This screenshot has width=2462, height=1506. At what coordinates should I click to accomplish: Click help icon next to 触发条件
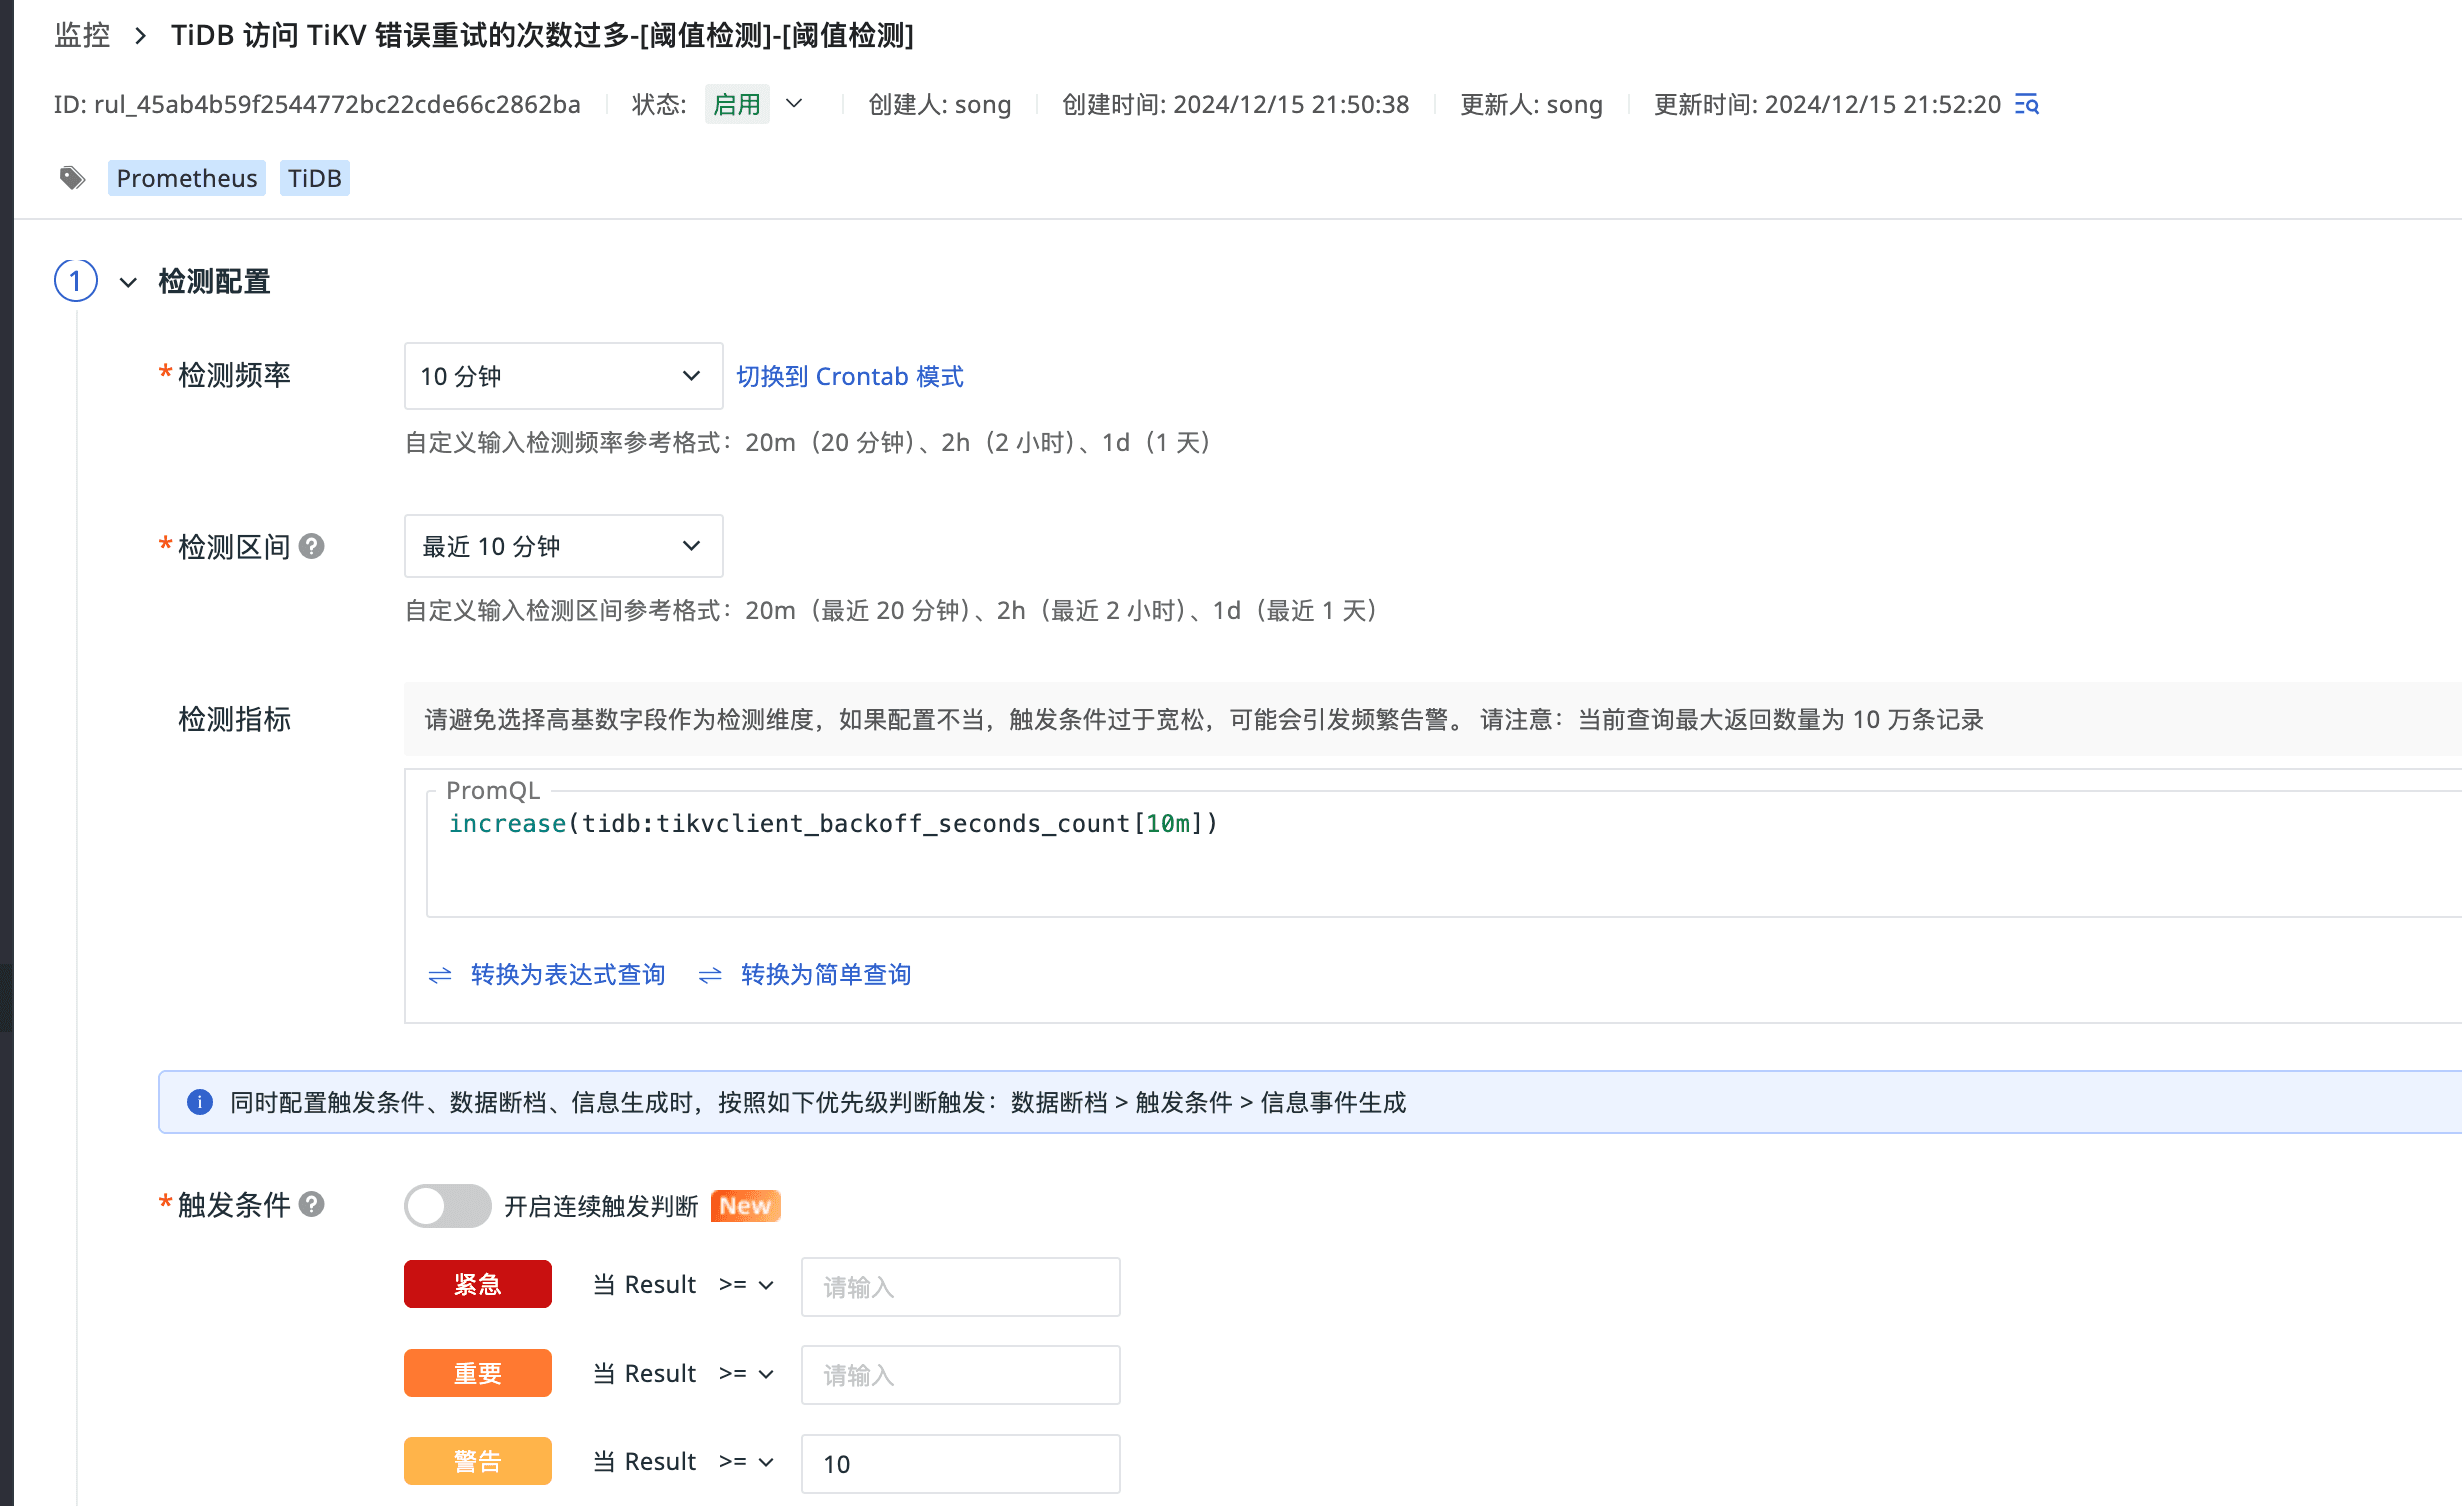[312, 1204]
